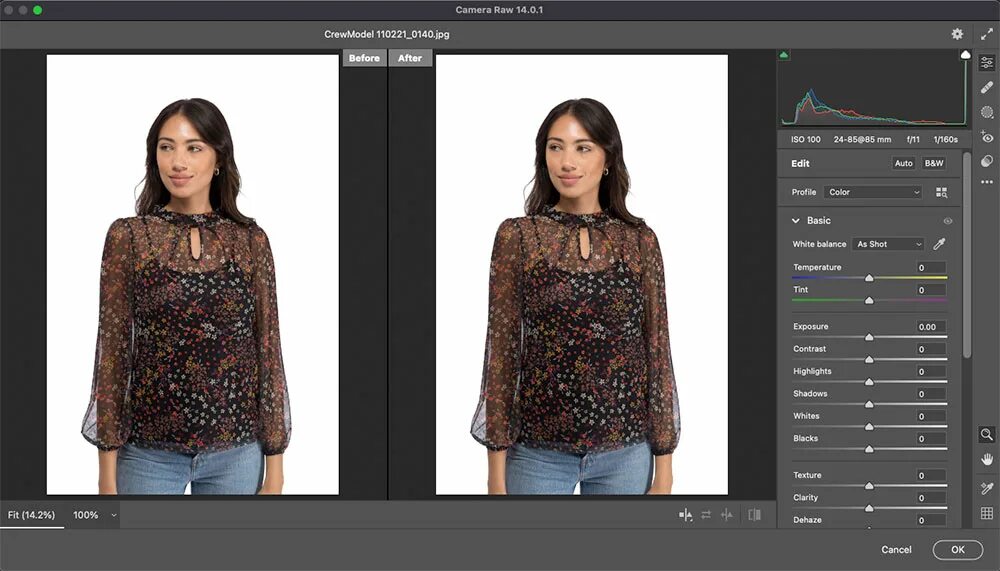Swap before and after settings icon

coord(706,515)
